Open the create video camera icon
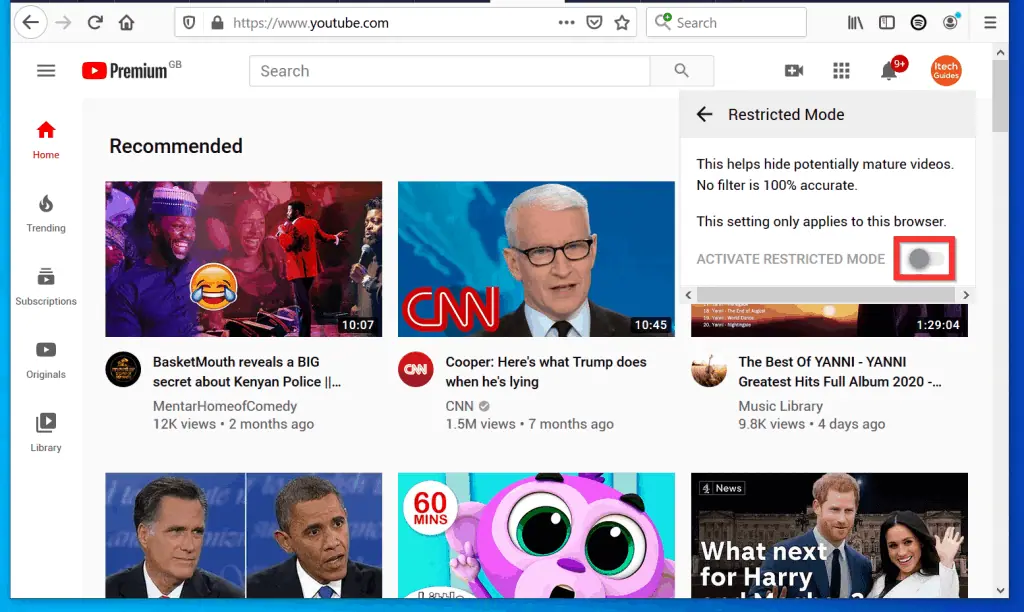Viewport: 1024px width, 612px height. [x=793, y=71]
